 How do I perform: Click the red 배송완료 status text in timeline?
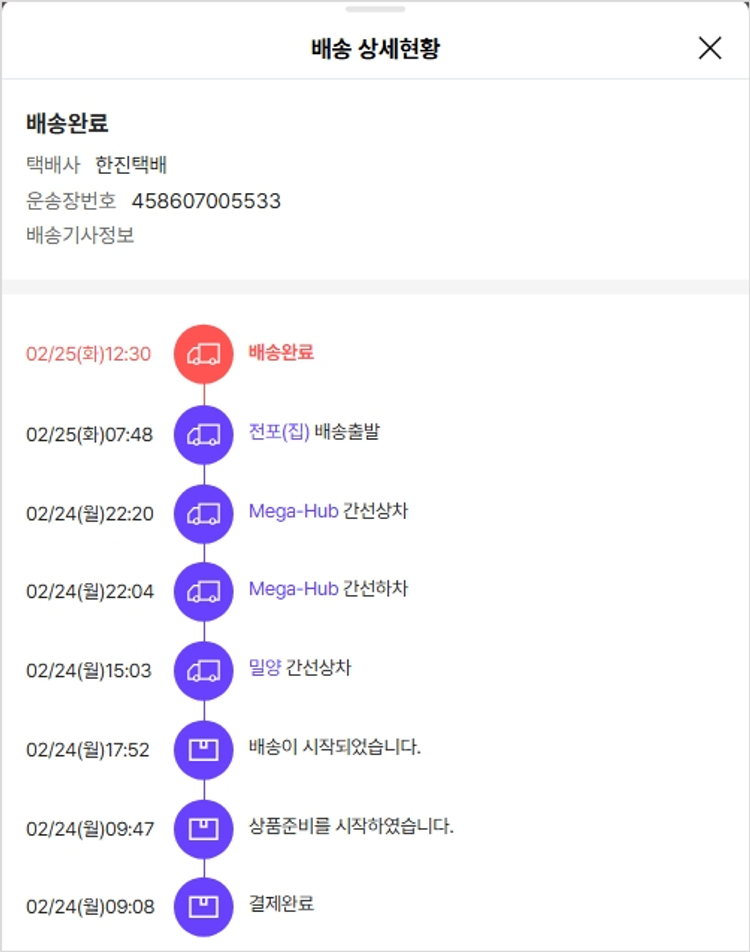click(281, 353)
